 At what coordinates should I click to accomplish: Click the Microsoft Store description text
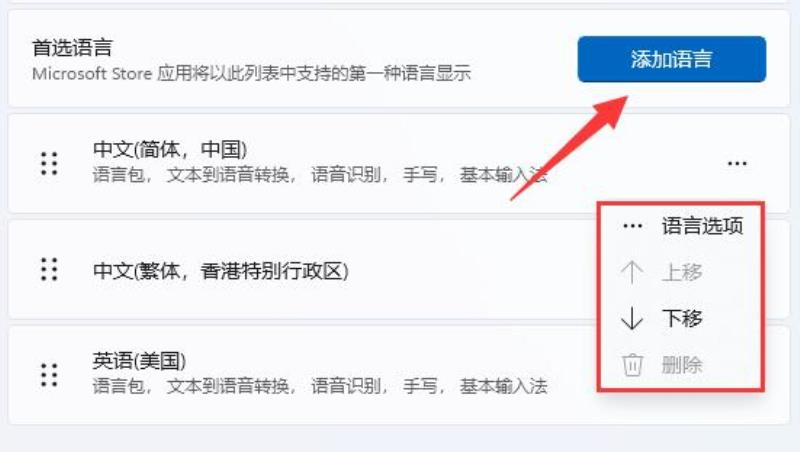coord(252,73)
